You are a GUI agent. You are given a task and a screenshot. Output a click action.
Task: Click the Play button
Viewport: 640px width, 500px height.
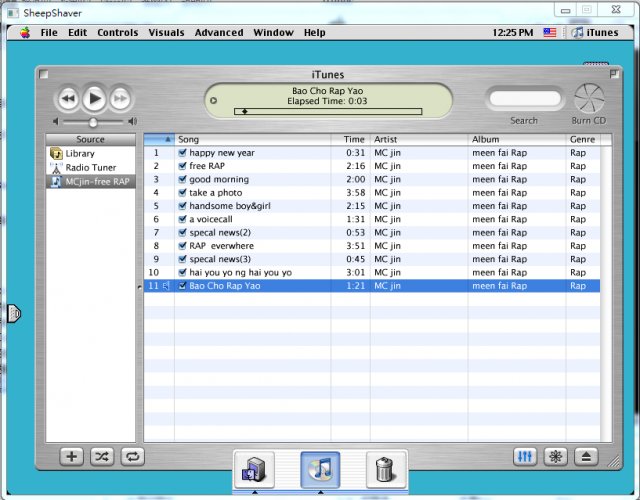point(94,98)
